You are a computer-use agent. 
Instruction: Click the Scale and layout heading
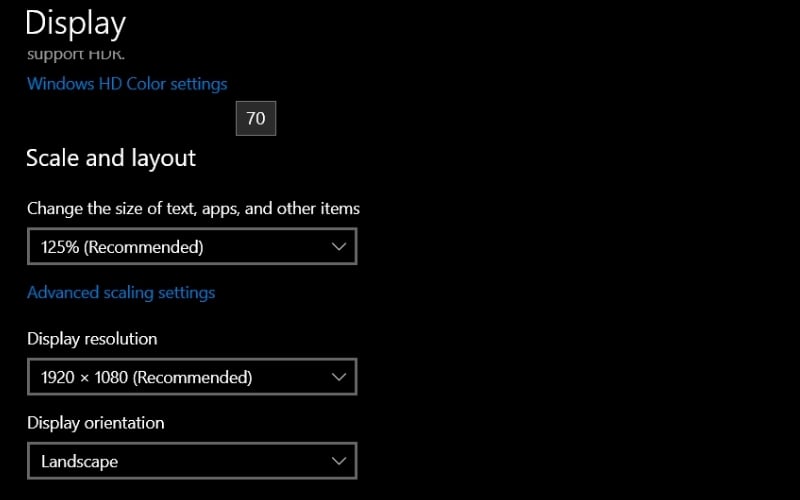pos(111,158)
